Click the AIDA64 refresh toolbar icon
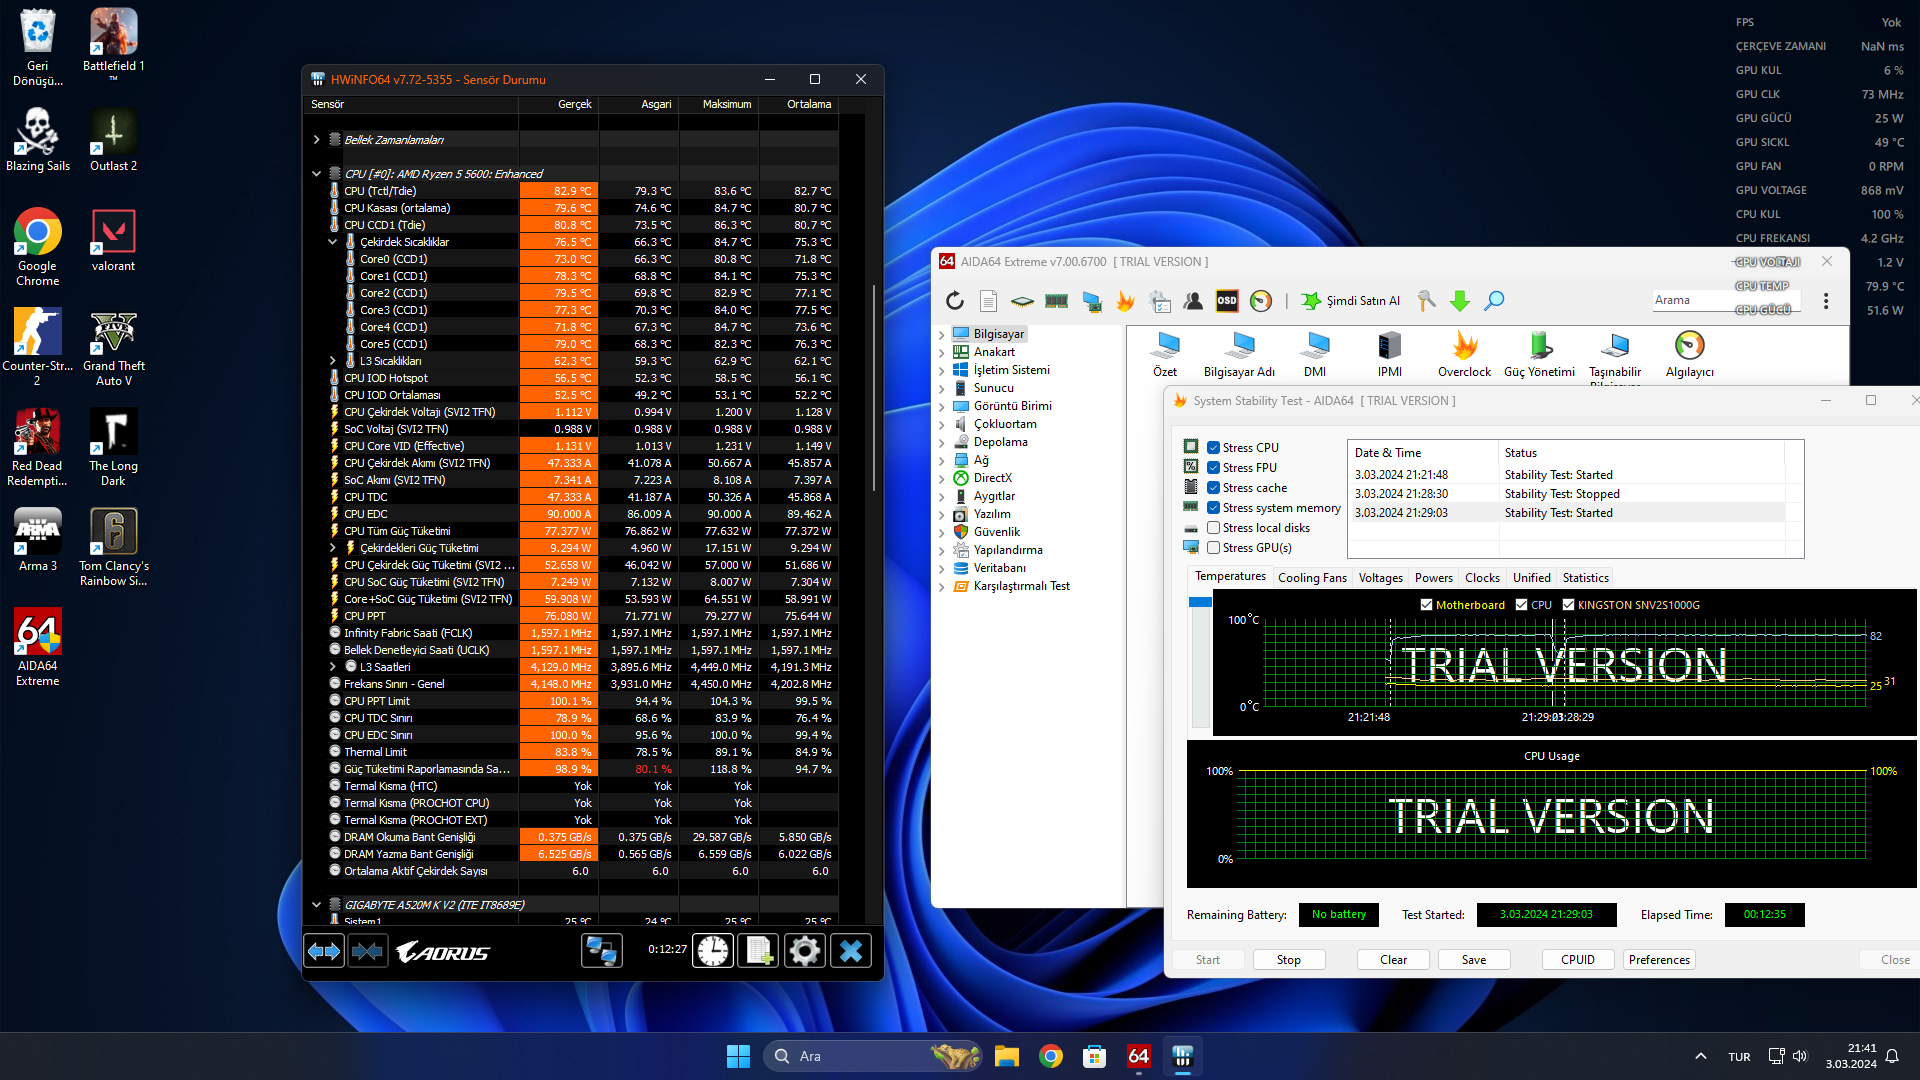This screenshot has width=1920, height=1080. [955, 301]
